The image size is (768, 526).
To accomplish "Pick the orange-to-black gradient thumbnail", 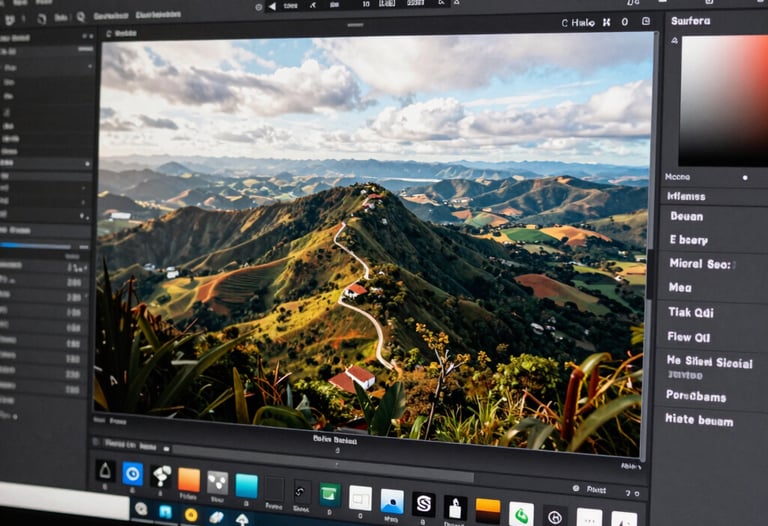I will pos(488,511).
